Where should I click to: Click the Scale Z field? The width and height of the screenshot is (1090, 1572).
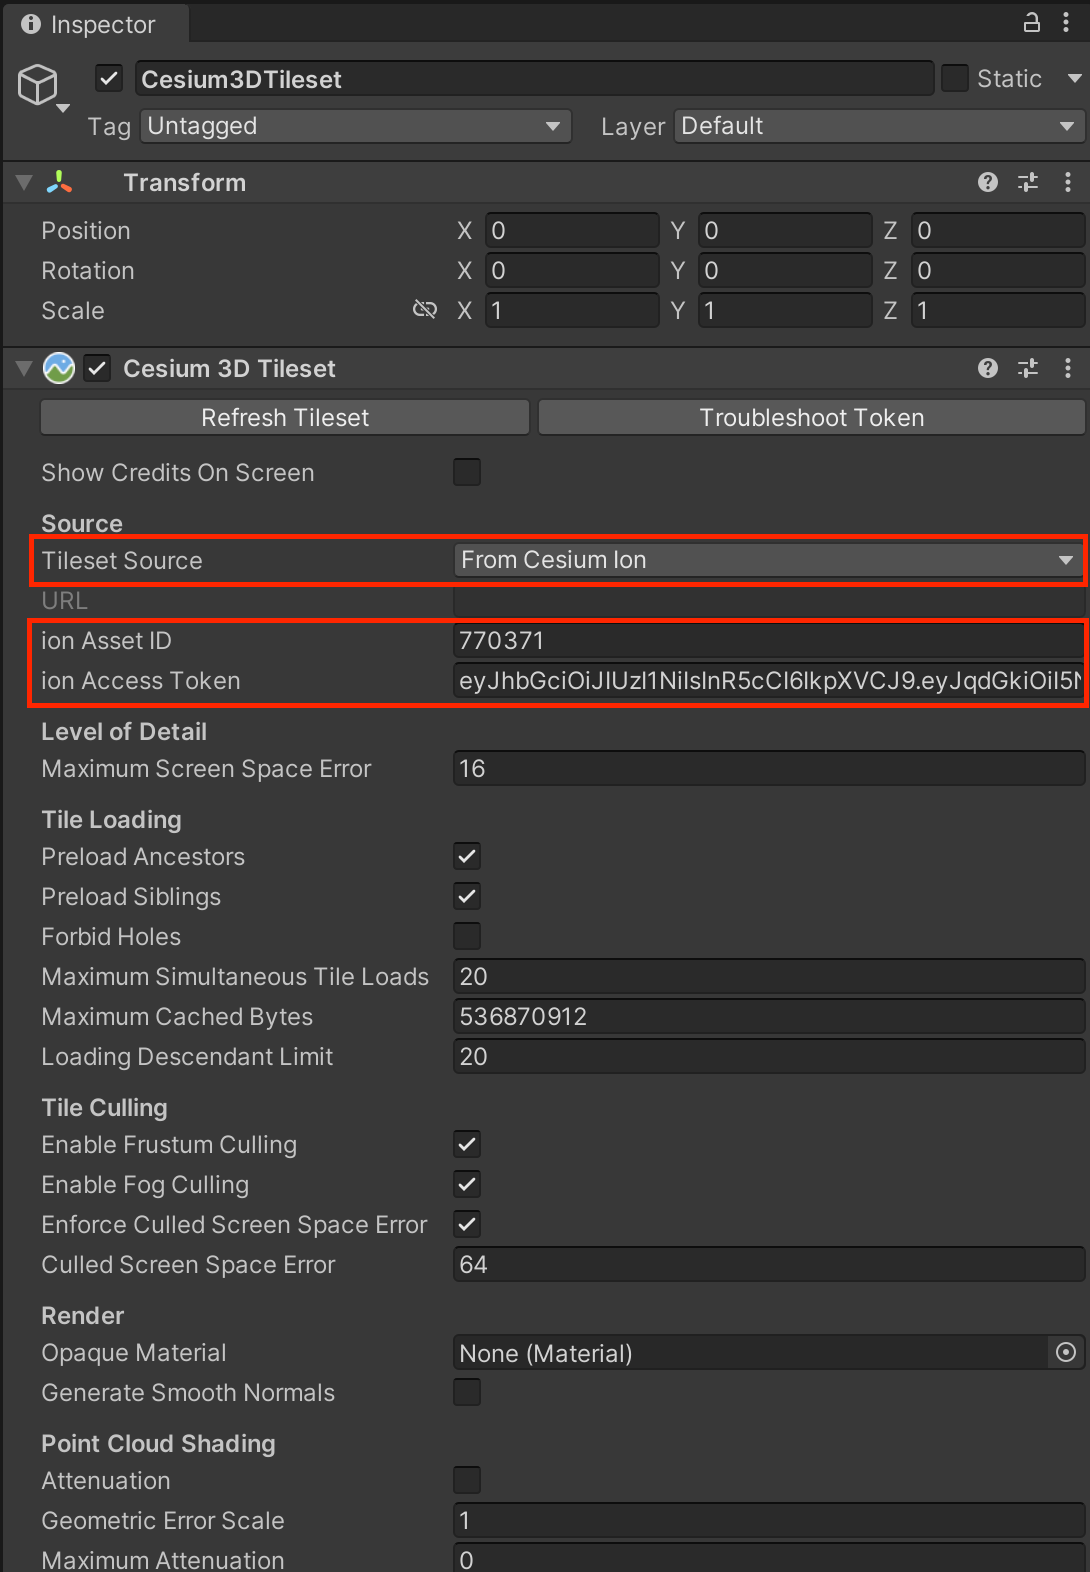(x=998, y=310)
